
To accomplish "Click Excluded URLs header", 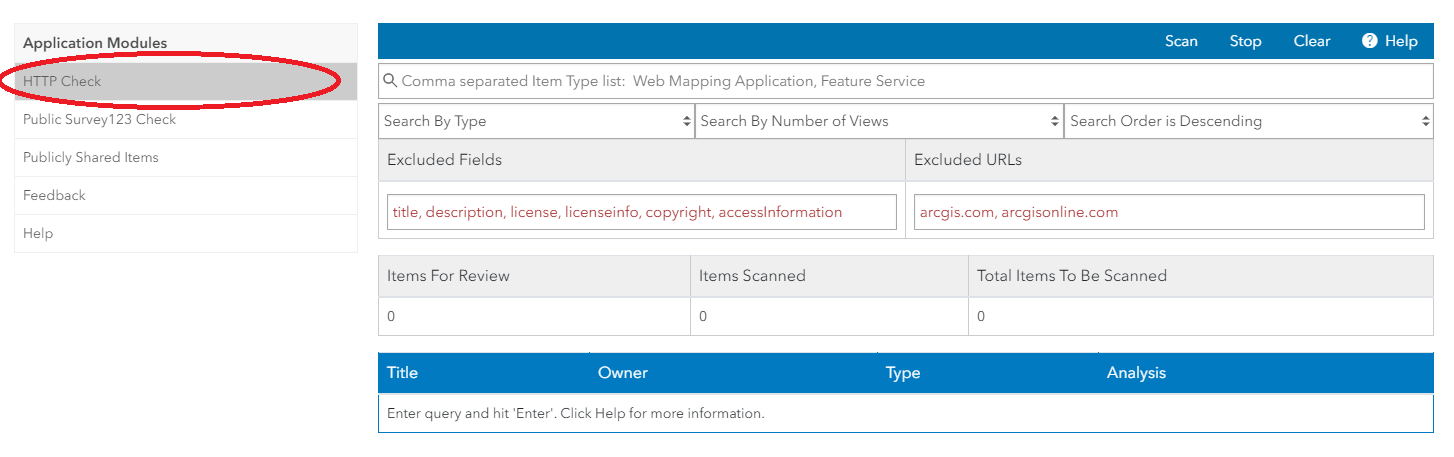I will (968, 160).
